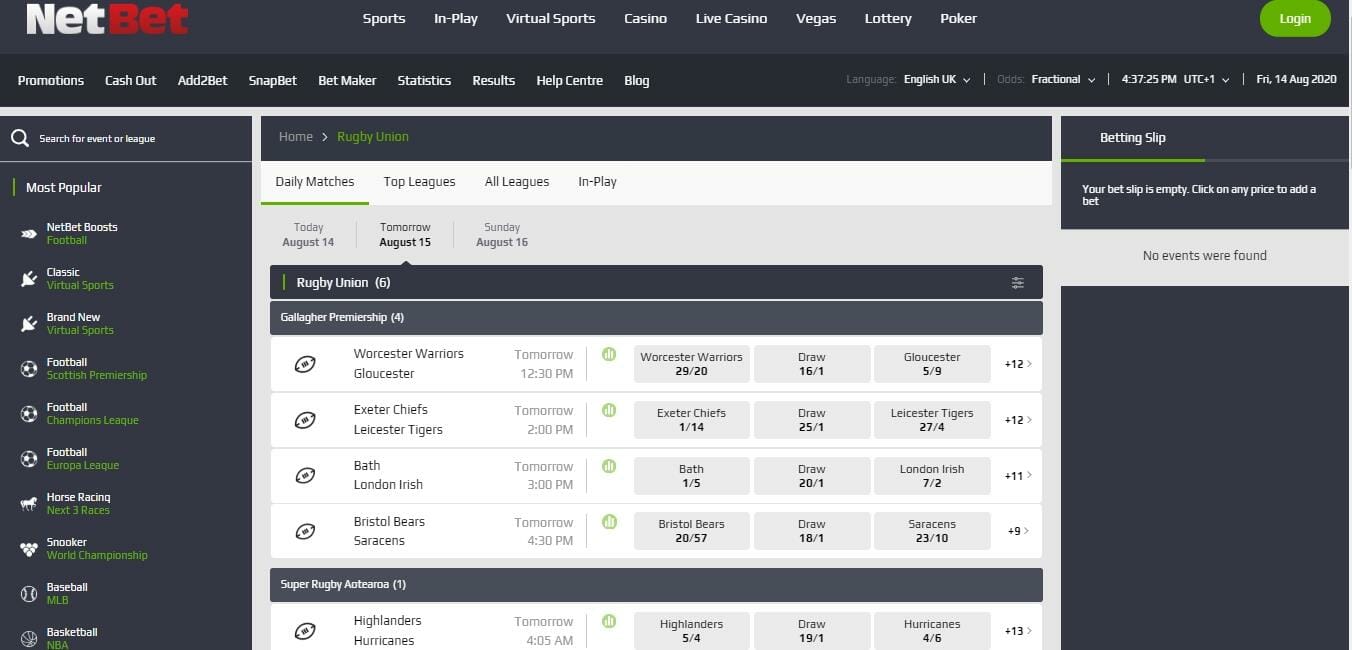Open Virtual Sports in the top navigation

click(551, 19)
